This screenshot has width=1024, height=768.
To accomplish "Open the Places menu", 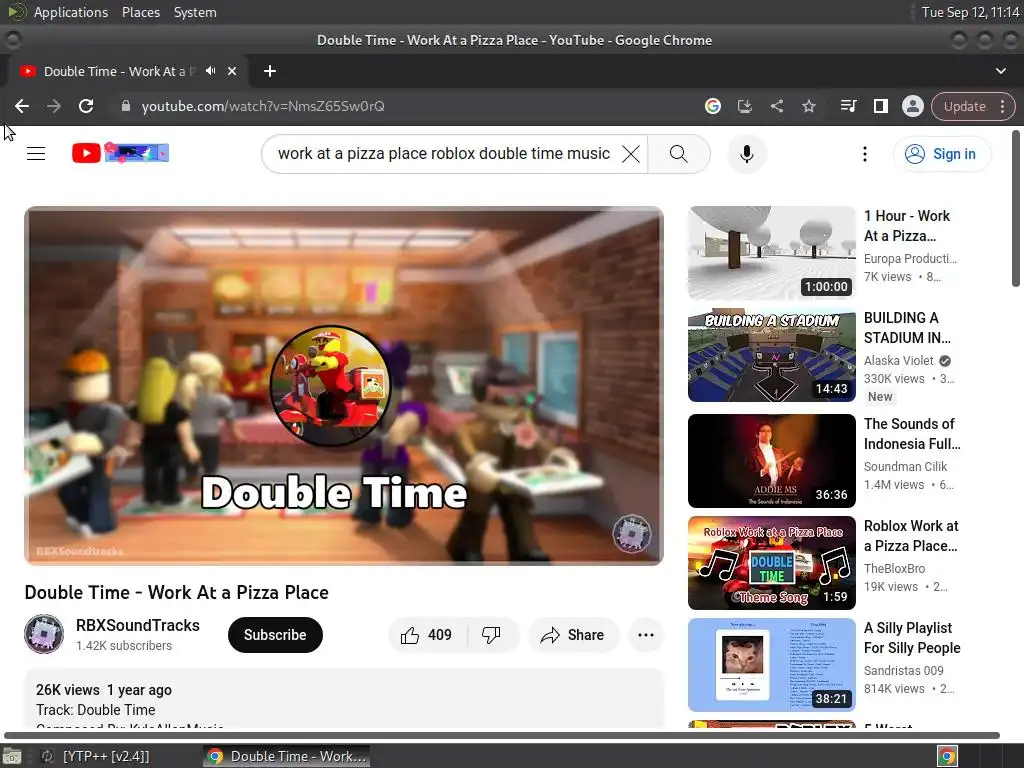I will [x=141, y=12].
